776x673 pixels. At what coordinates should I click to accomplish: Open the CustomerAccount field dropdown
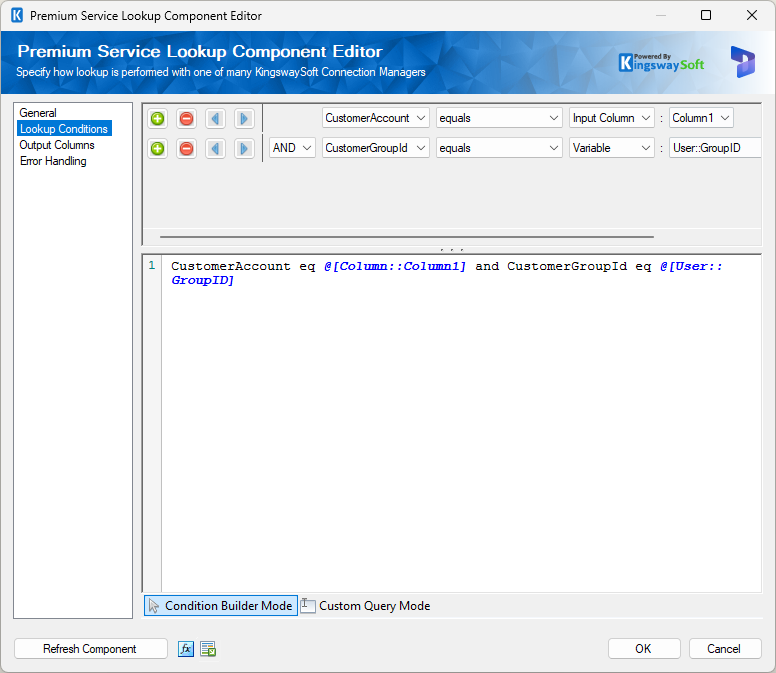pyautogui.click(x=375, y=118)
